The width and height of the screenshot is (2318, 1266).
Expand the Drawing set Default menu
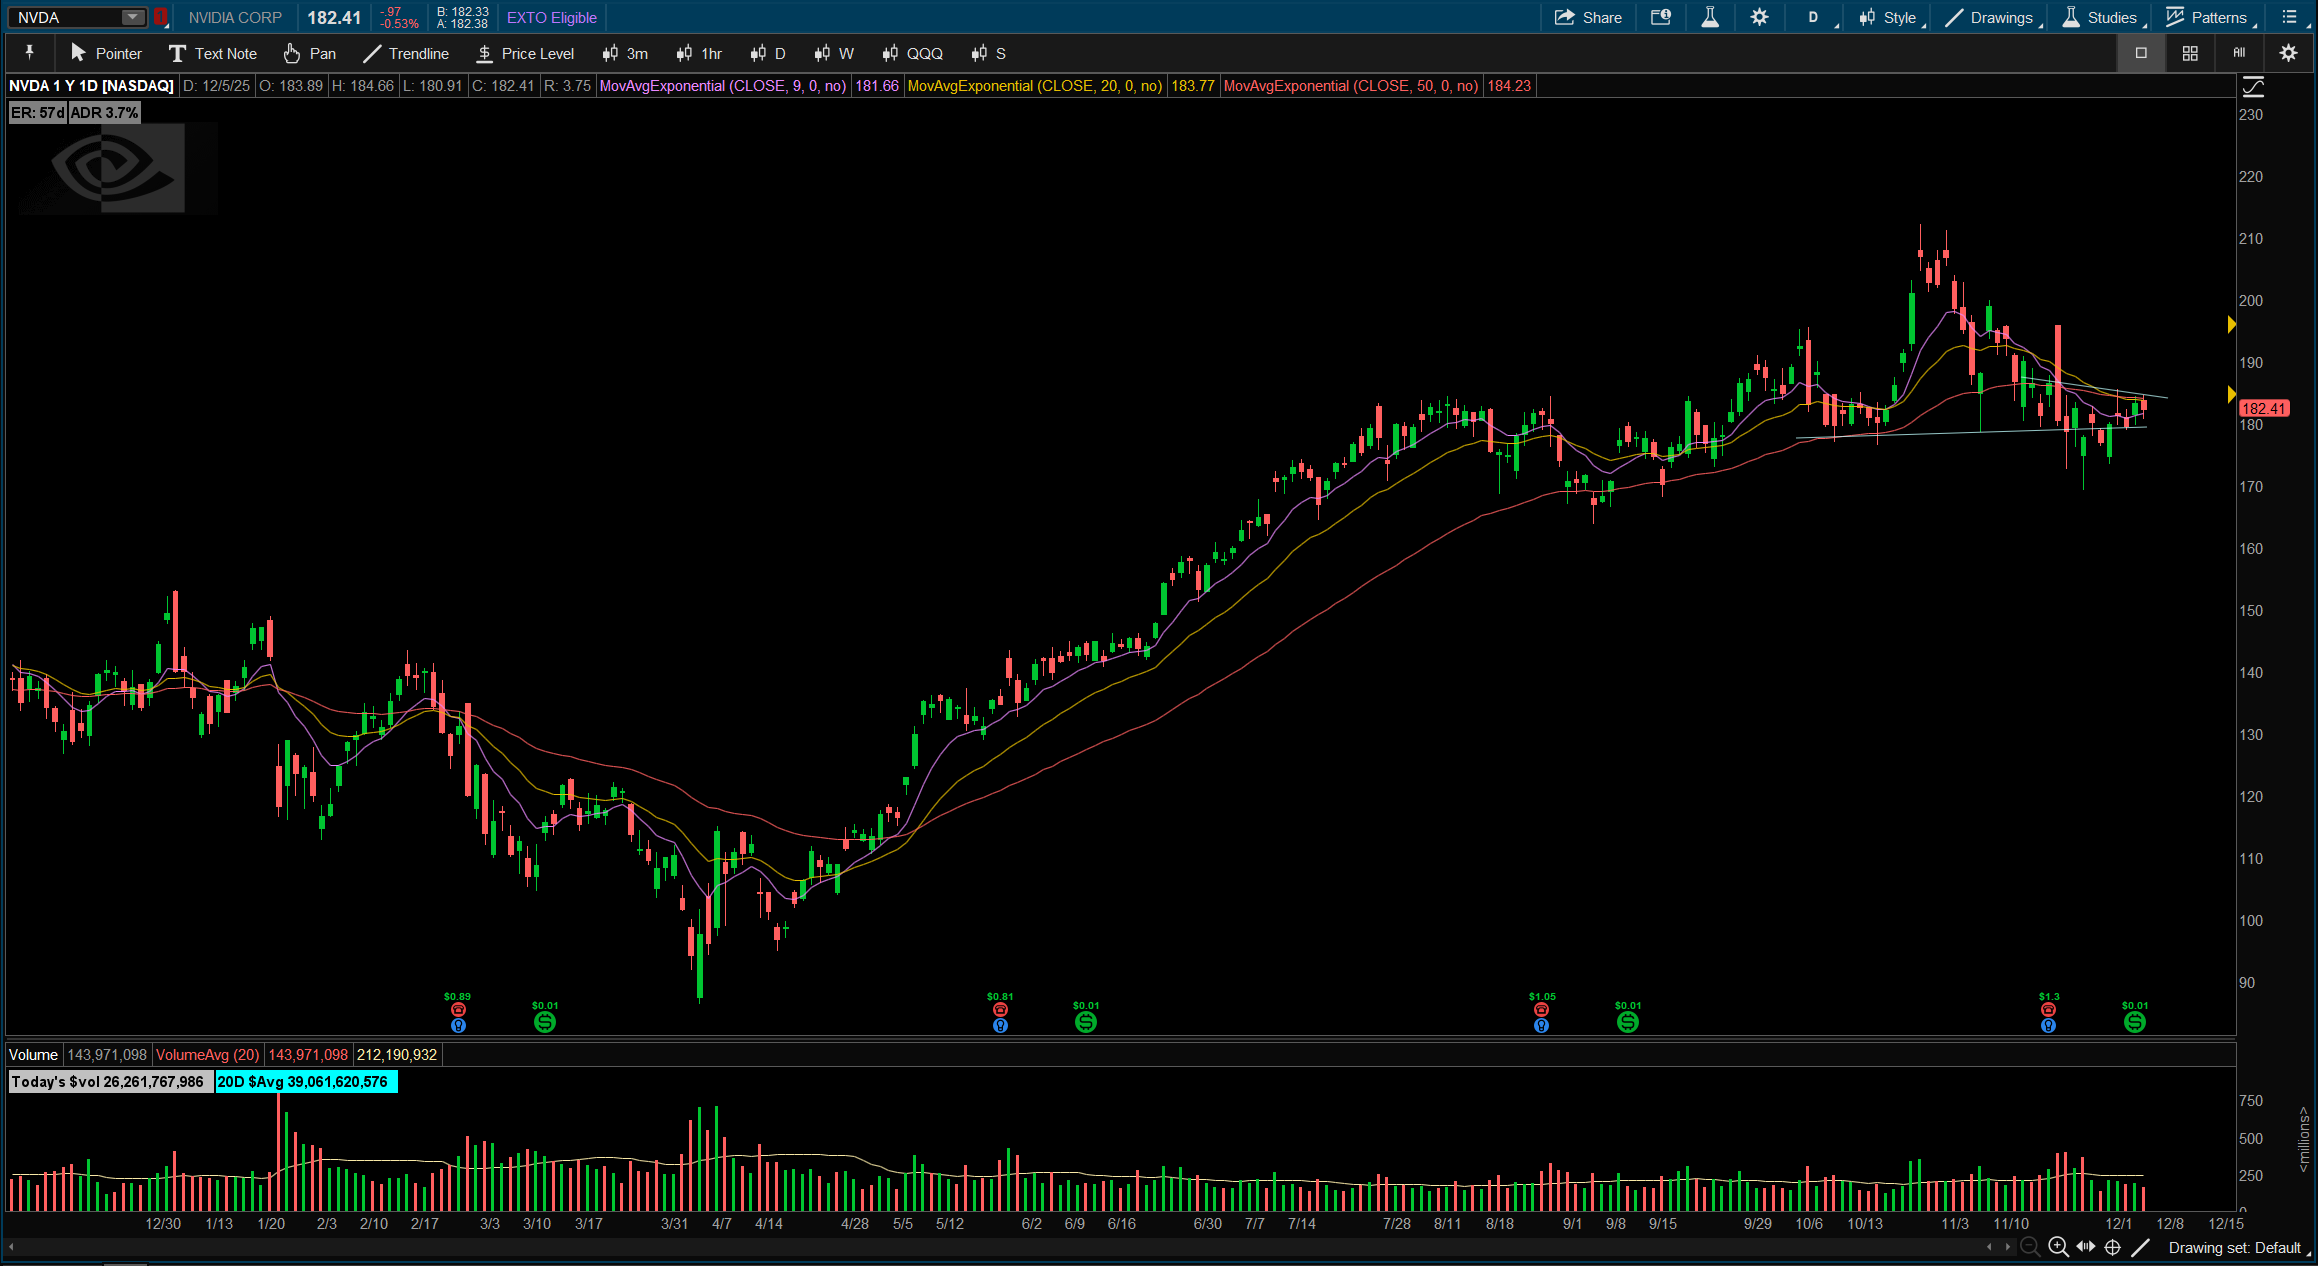point(2235,1248)
